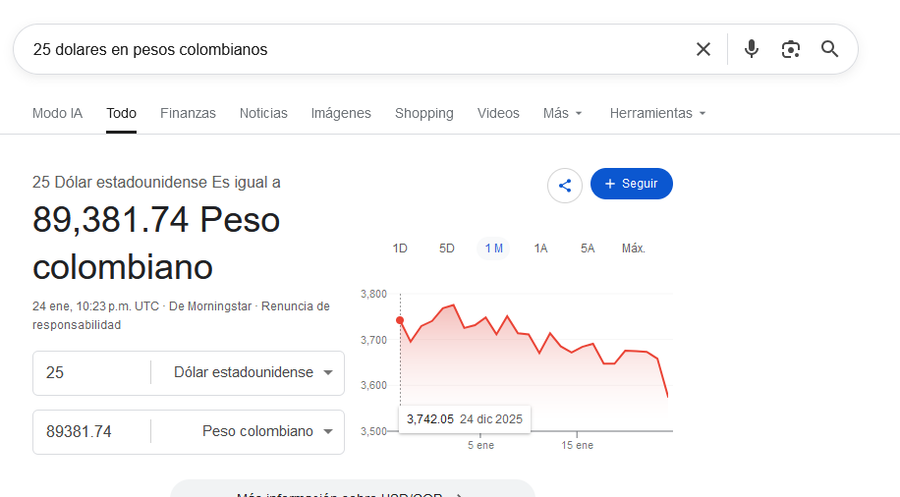This screenshot has height=497, width=900.
Task: Clear the search box text
Action: (703, 49)
